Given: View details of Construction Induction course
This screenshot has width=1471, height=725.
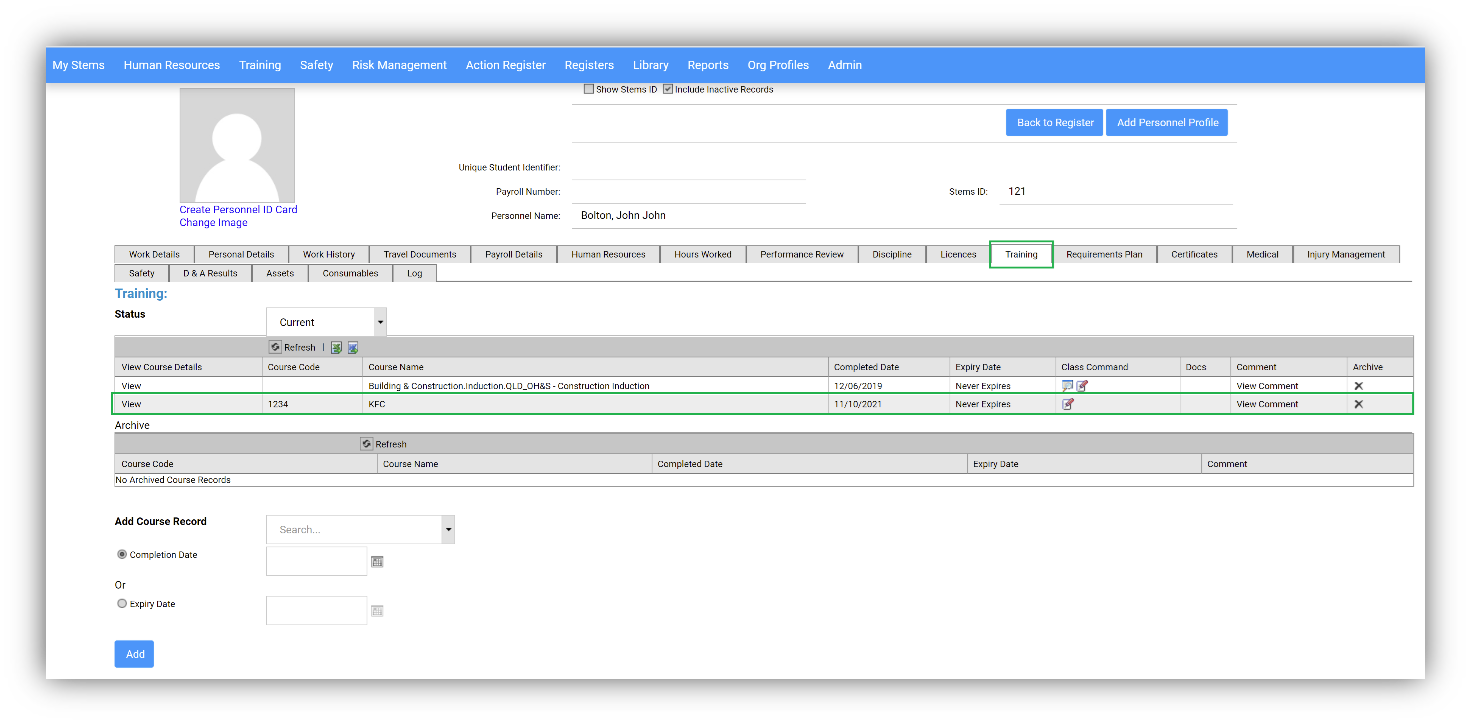Looking at the screenshot, I should pos(131,386).
